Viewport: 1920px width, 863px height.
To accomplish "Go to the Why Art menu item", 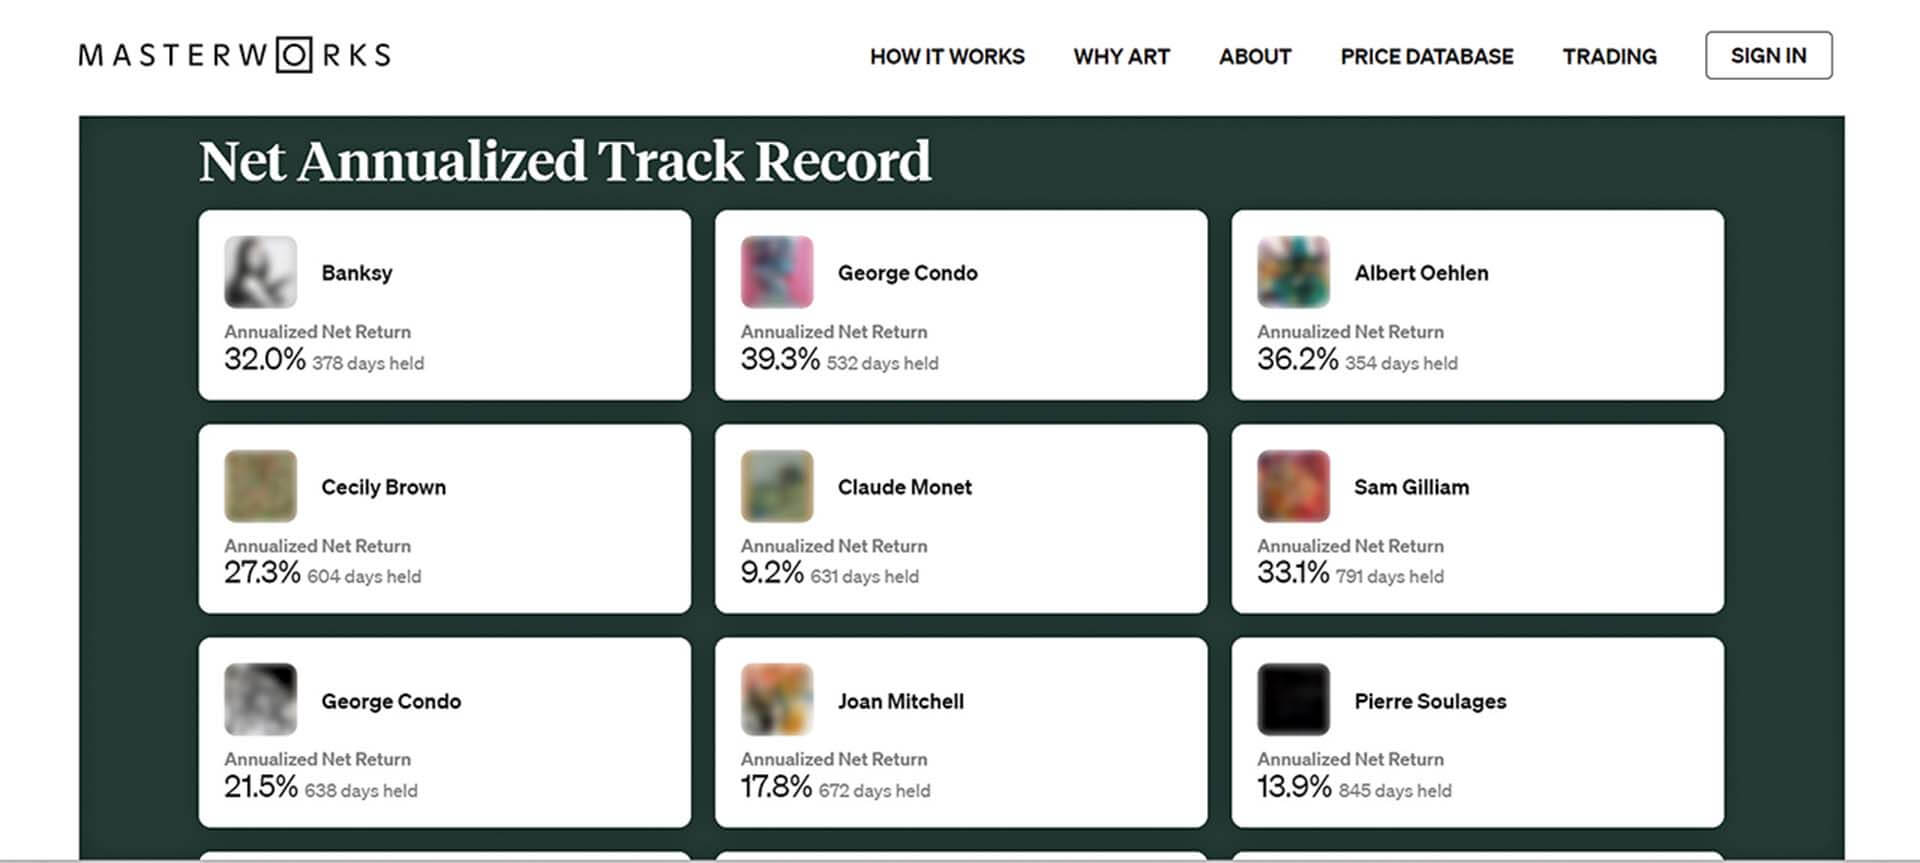I will (x=1121, y=57).
